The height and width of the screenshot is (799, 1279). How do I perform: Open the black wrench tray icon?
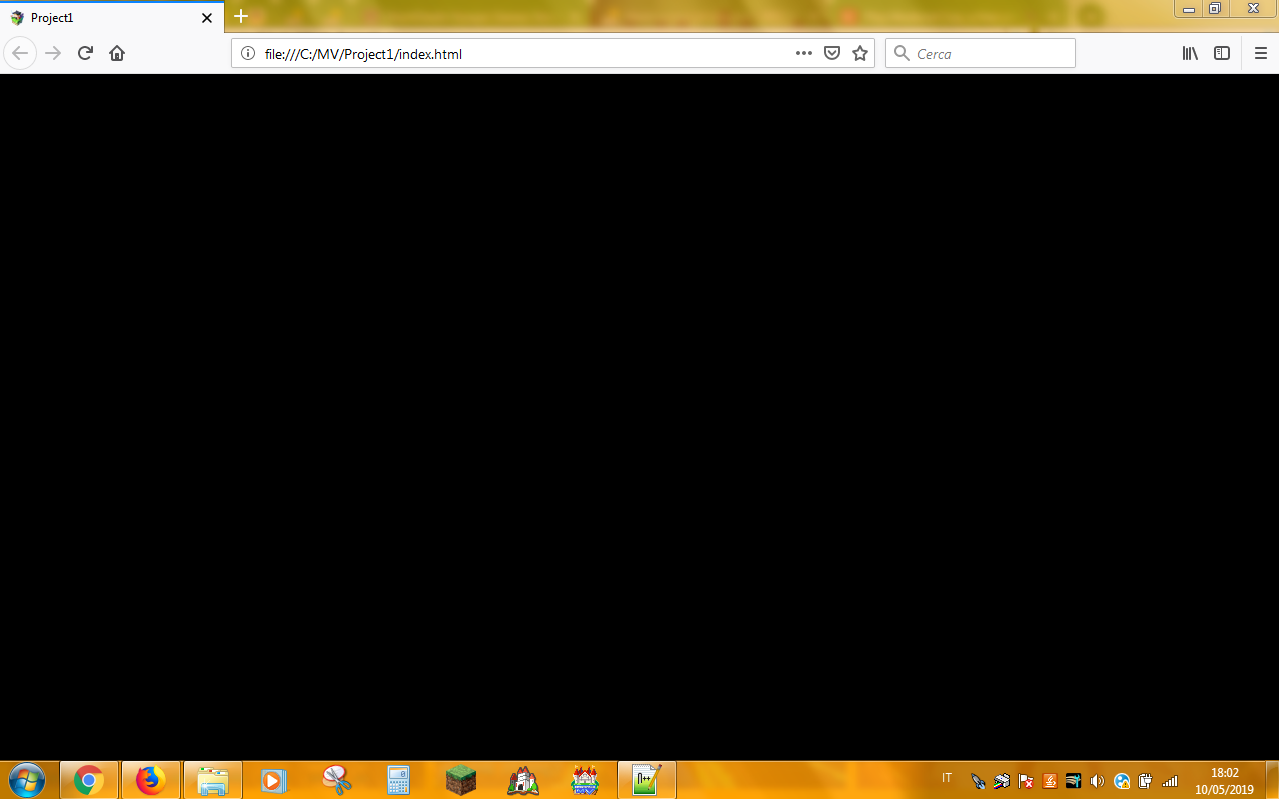(1074, 781)
